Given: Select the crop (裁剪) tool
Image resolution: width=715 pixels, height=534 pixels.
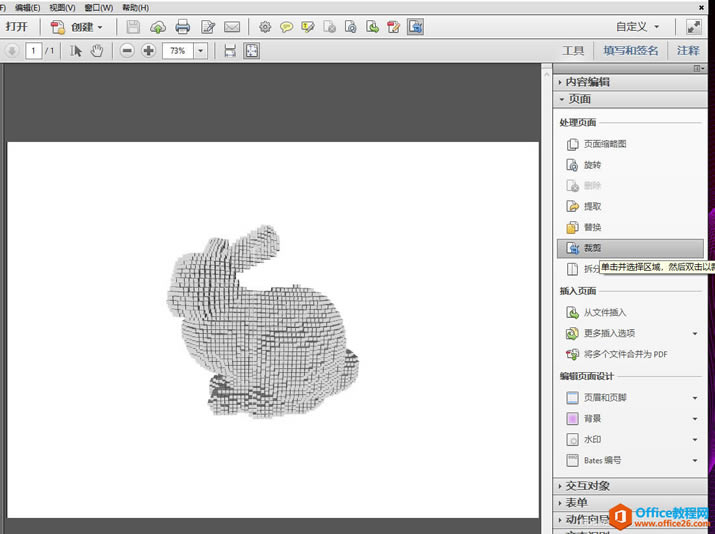Looking at the screenshot, I should pos(593,248).
